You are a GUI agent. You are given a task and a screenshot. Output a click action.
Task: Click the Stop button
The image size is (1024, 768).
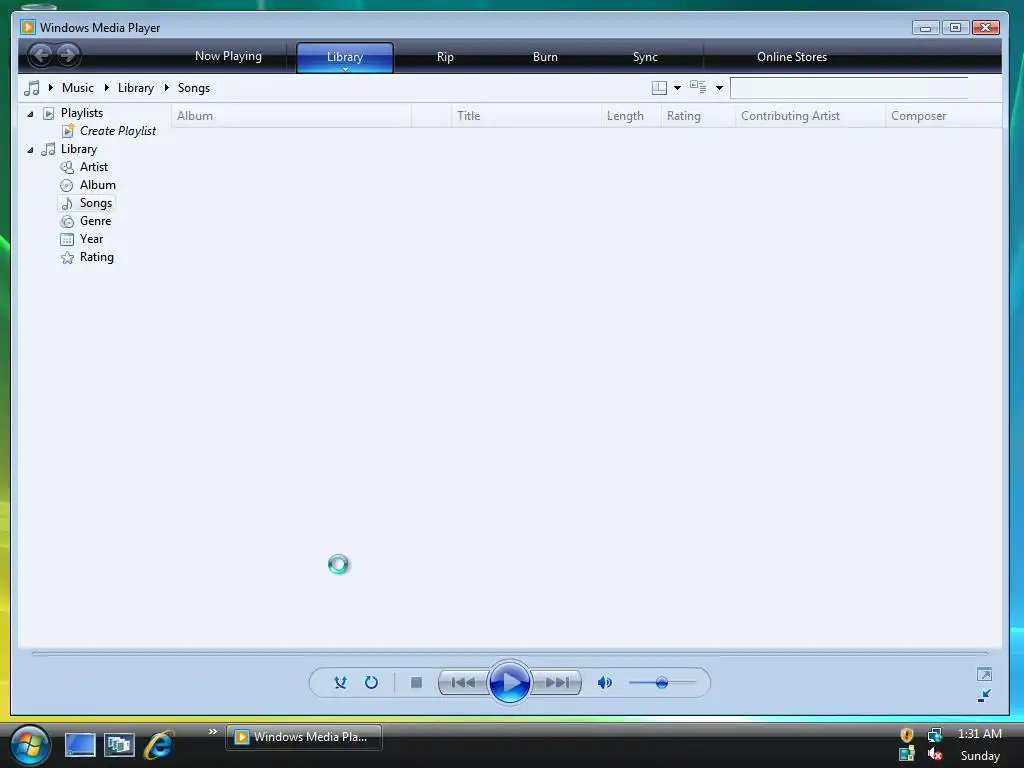point(416,682)
